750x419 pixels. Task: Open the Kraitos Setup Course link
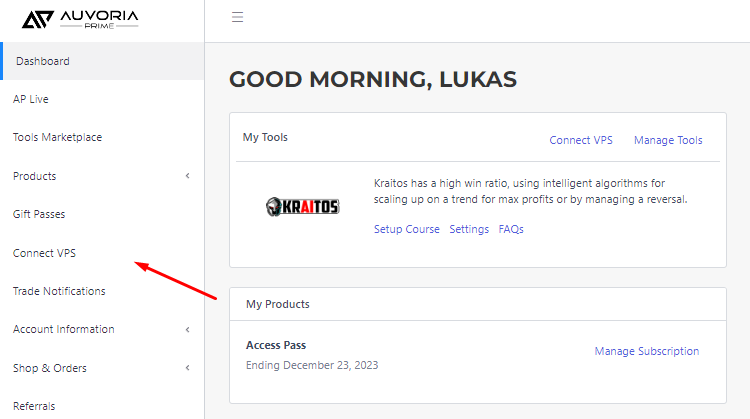[x=407, y=229]
